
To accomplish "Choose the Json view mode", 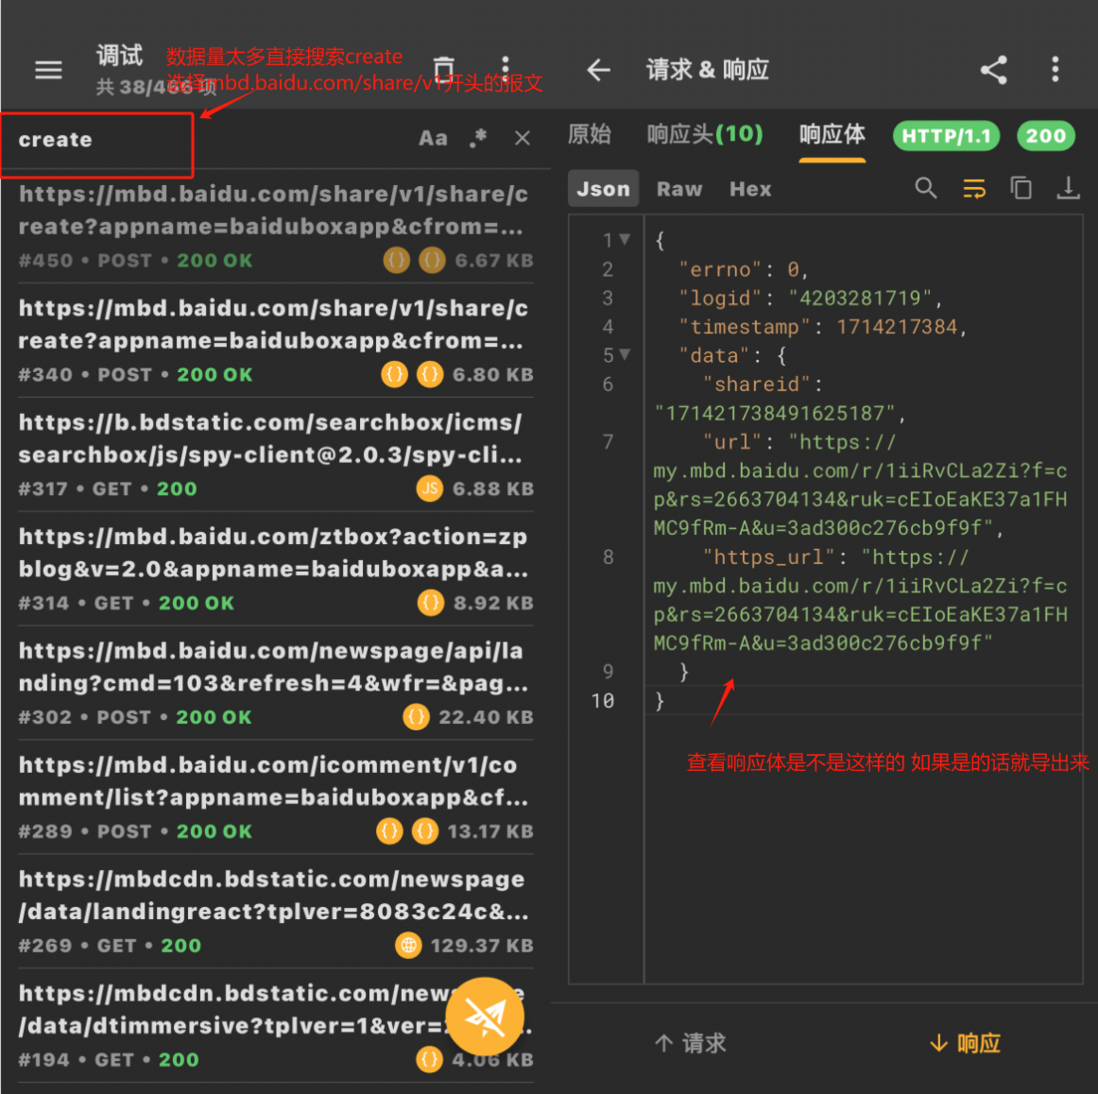I will click(x=603, y=188).
